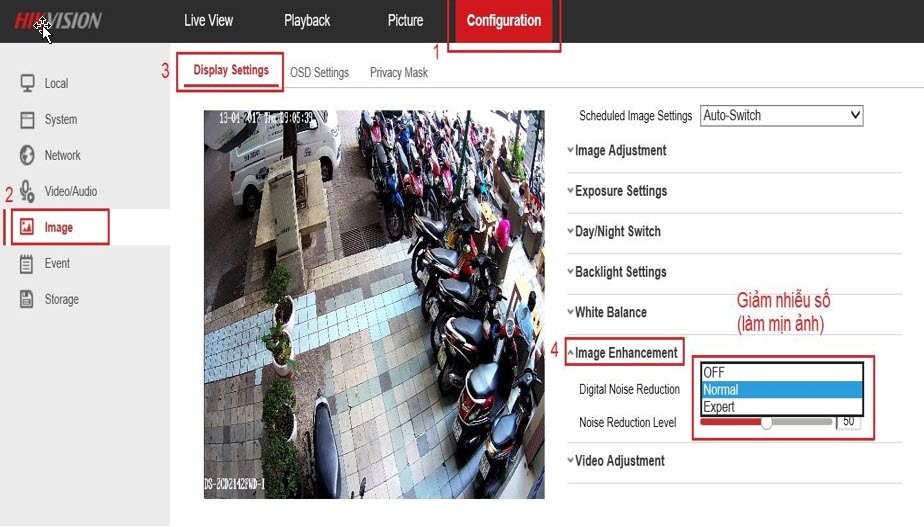Click the camera preview image
Viewport: 924px width, 527px height.
coord(374,304)
